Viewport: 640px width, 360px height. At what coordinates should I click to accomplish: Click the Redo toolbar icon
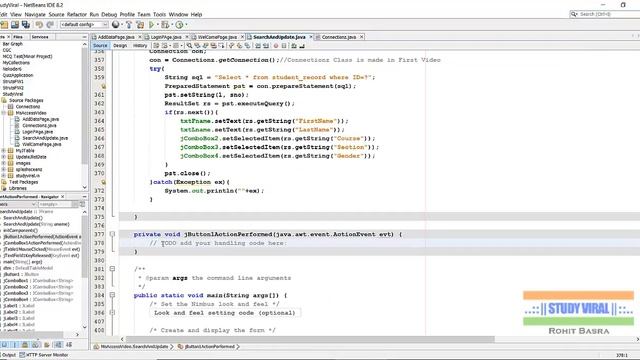(x=50, y=25)
